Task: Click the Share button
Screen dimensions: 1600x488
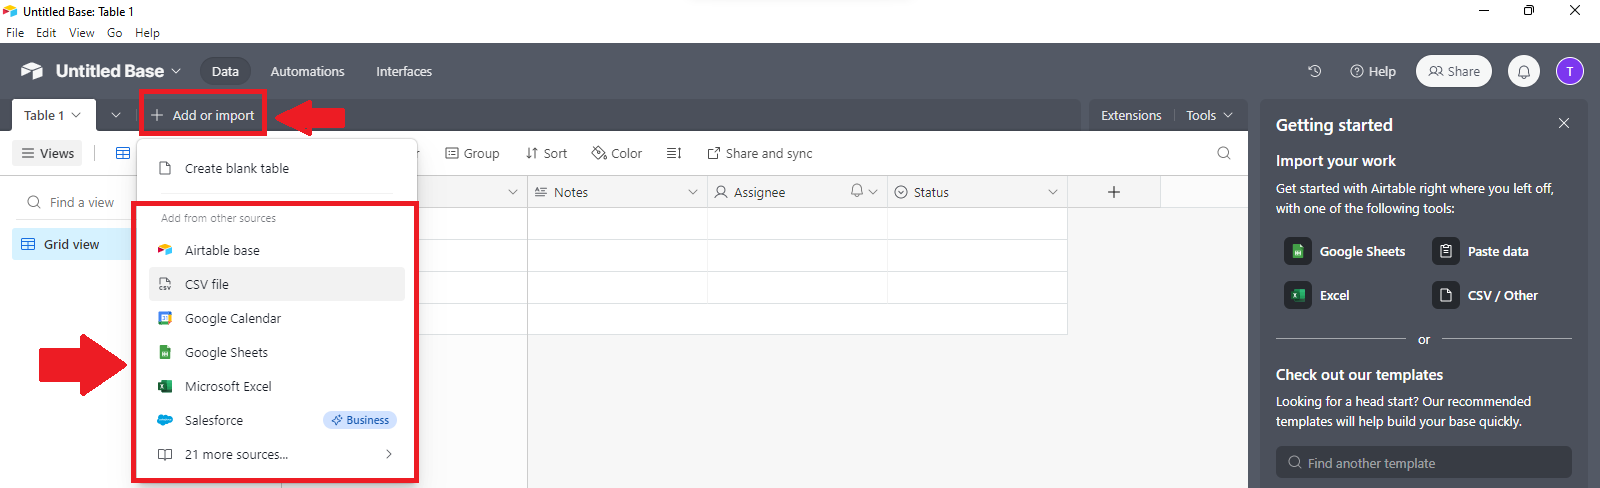Action: click(x=1454, y=71)
